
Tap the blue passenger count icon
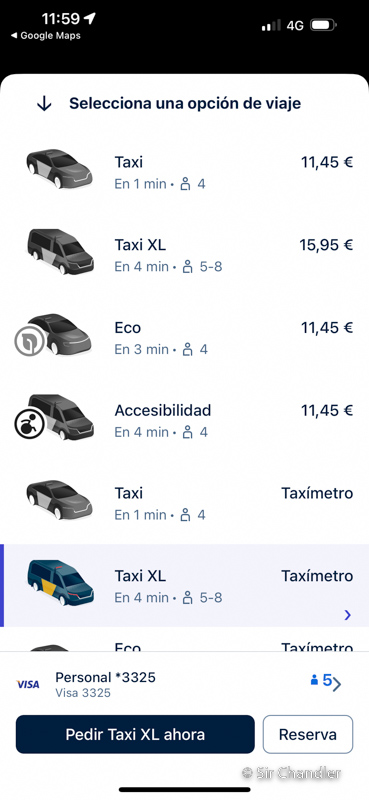[x=314, y=680]
